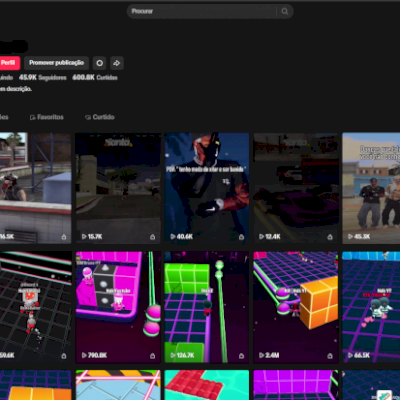Image resolution: width=400 pixels, height=400 pixels.
Task: Click lock icon on the 790.8K video
Action: tap(152, 356)
